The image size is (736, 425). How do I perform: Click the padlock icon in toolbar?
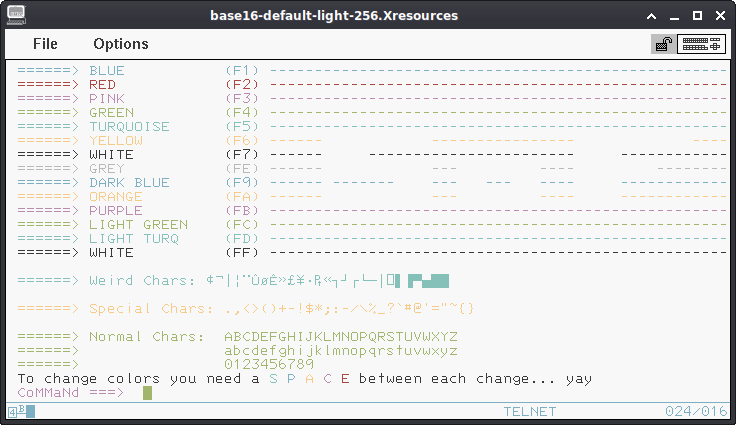[664, 44]
